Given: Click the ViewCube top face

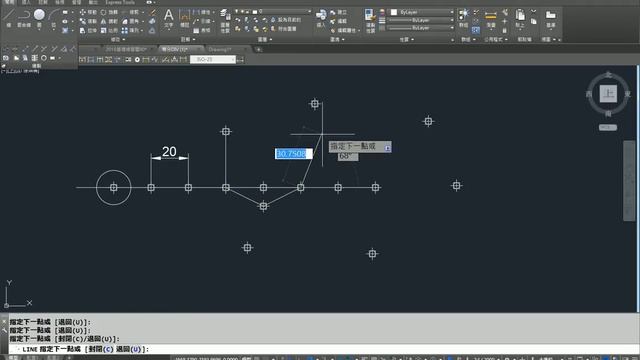Looking at the screenshot, I should click(x=608, y=94).
